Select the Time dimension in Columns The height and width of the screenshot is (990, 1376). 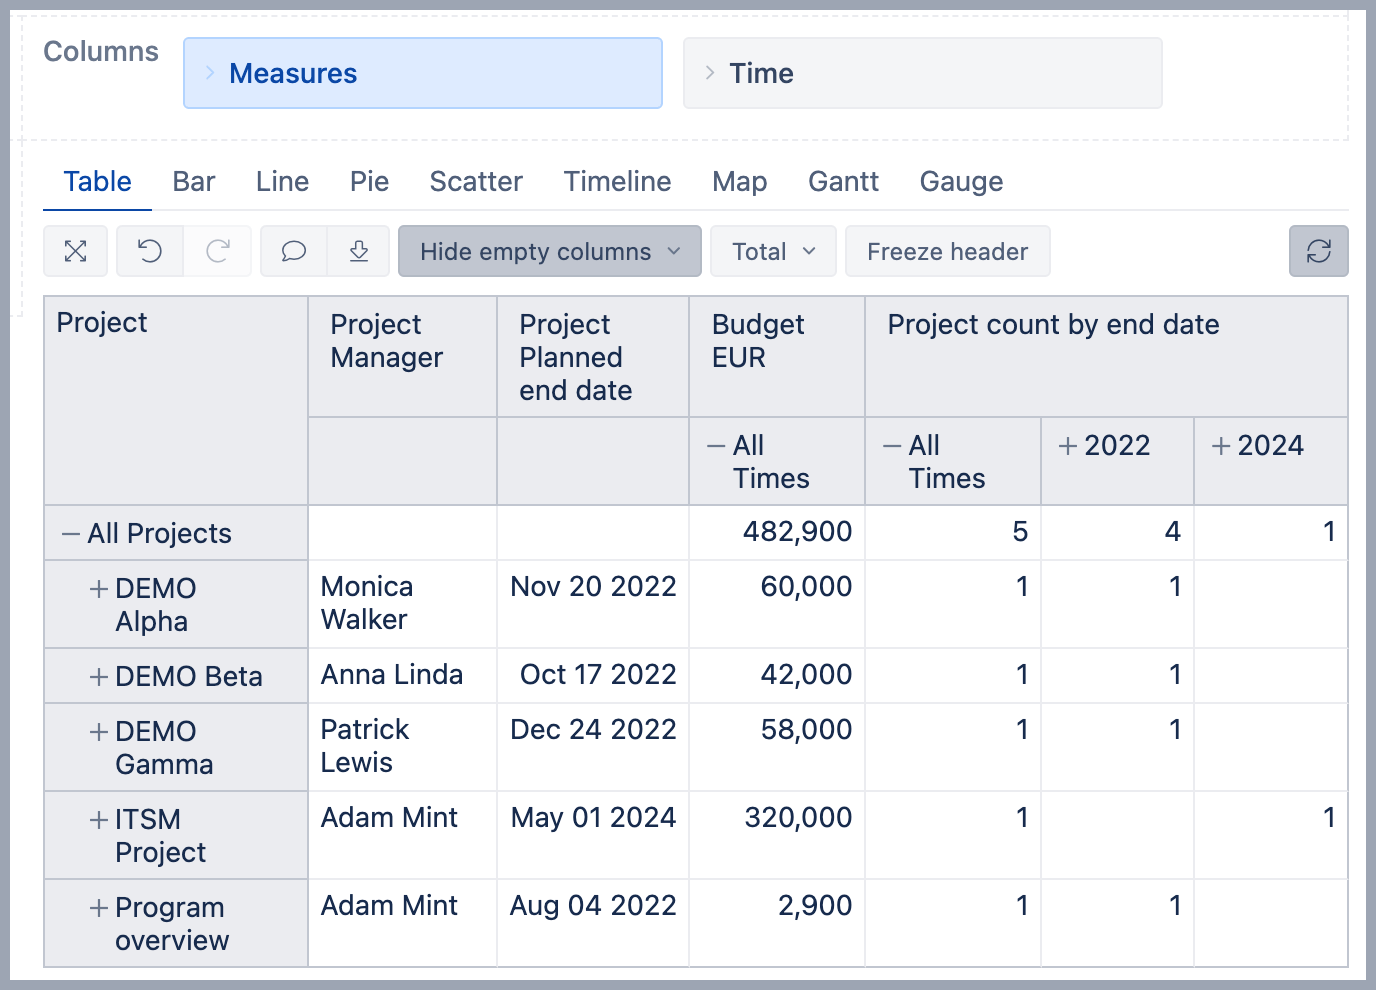(x=921, y=73)
